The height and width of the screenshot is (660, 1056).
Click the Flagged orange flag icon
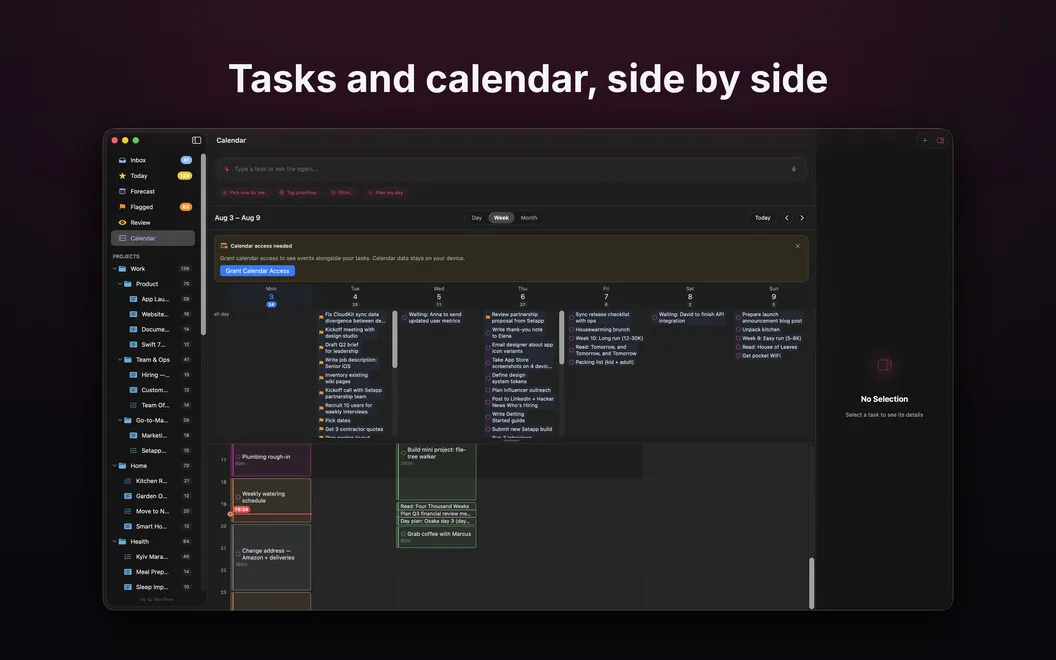coord(123,207)
